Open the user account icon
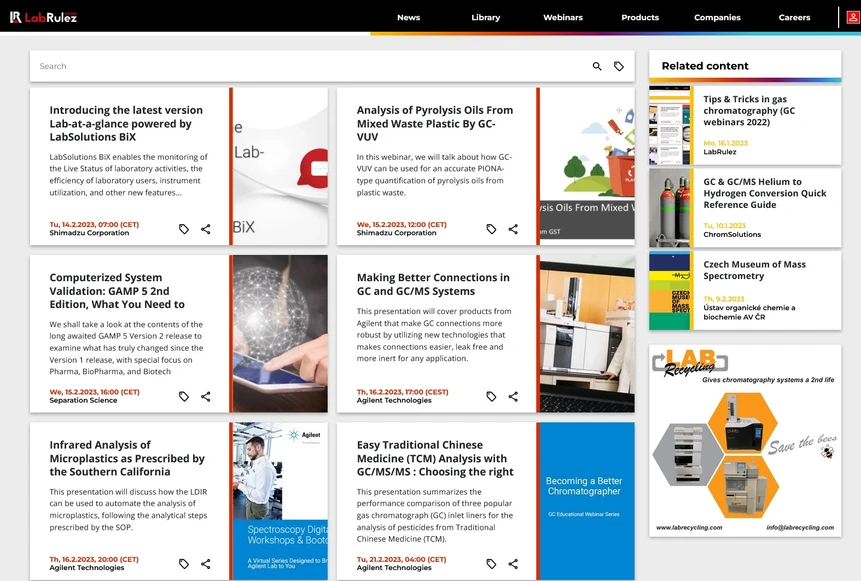The width and height of the screenshot is (861, 581). pos(853,17)
